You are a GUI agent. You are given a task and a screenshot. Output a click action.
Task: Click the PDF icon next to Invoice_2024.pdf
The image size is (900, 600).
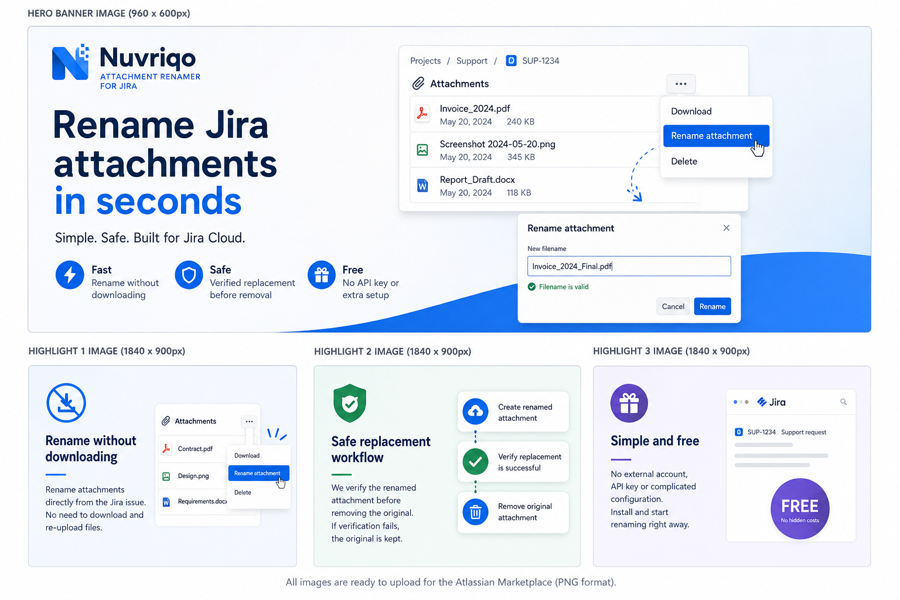422,114
